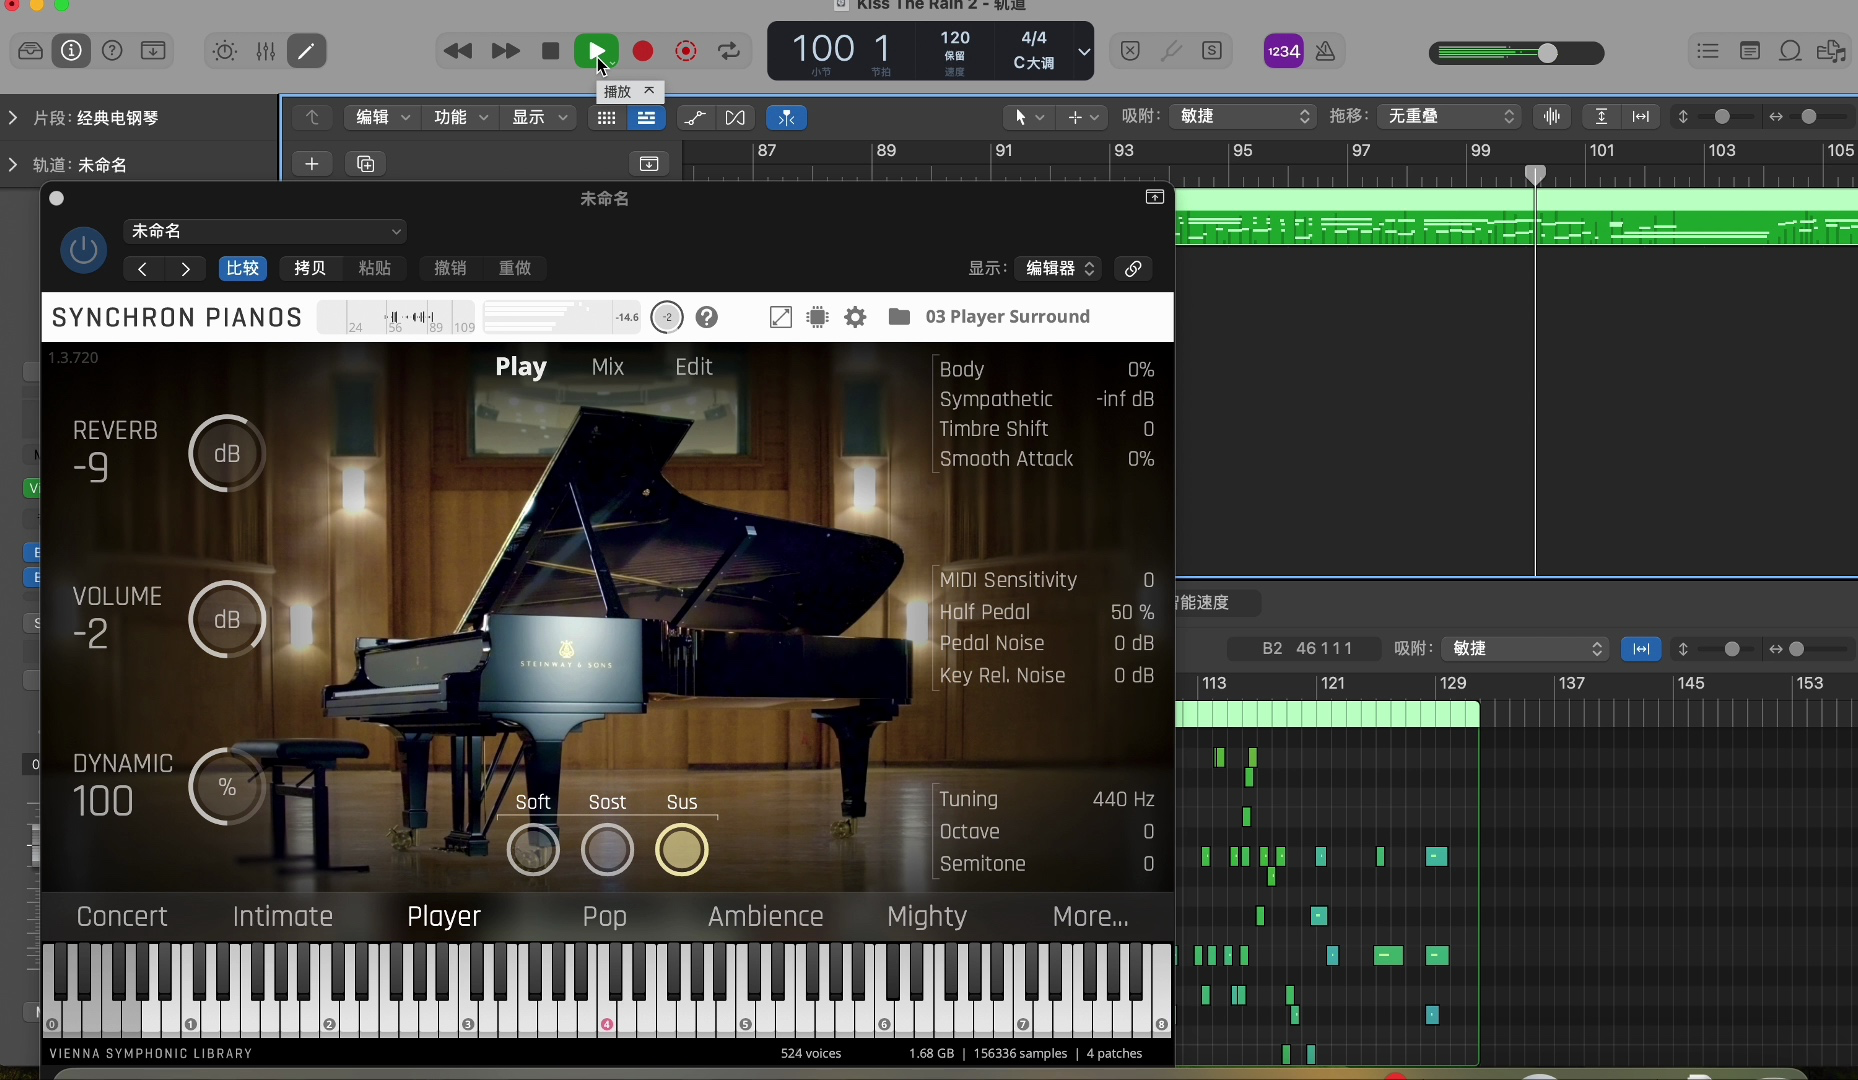This screenshot has width=1858, height=1080.
Task: Click the 粘贴 paste button
Action: [x=375, y=268]
